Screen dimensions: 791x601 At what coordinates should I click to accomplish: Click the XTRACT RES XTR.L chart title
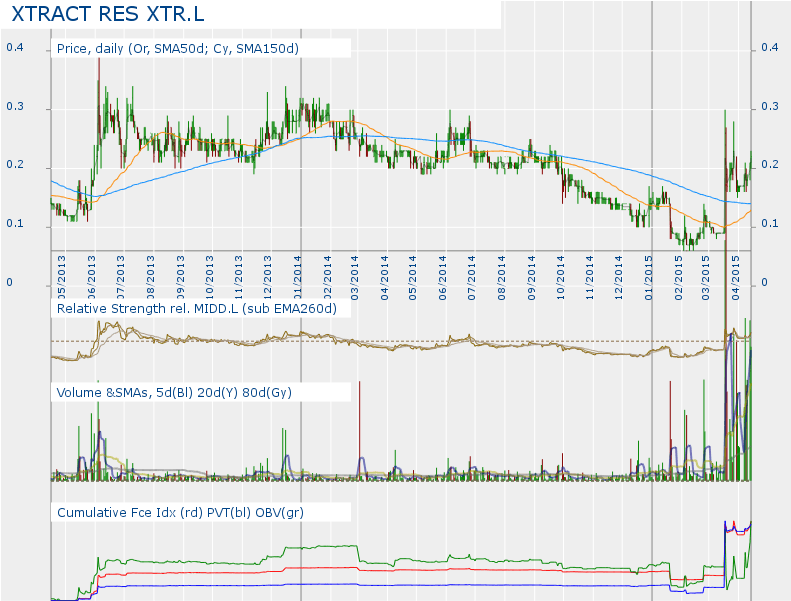(108, 14)
